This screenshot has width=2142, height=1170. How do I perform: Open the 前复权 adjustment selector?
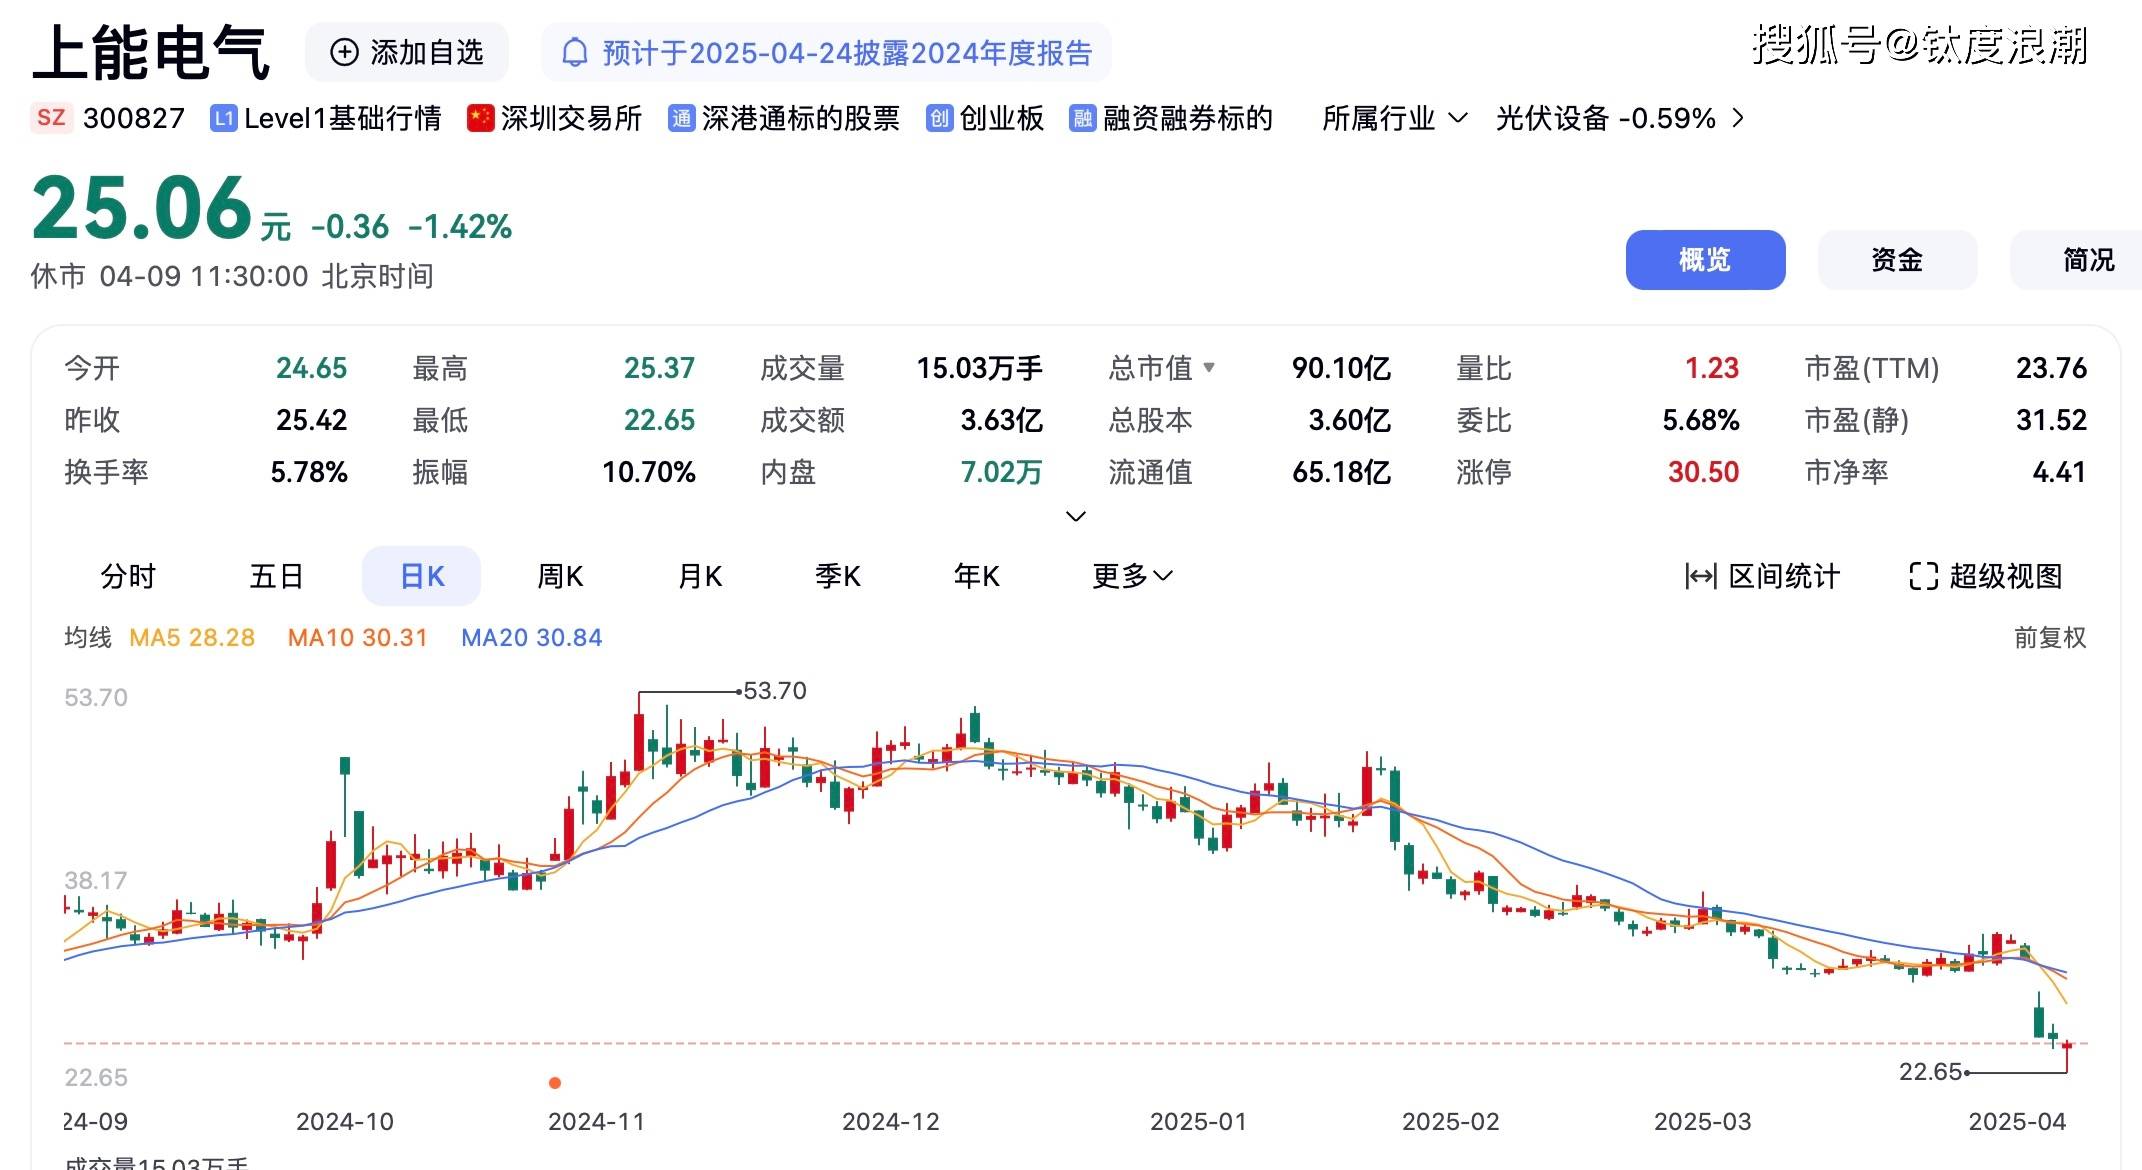click(x=2050, y=637)
